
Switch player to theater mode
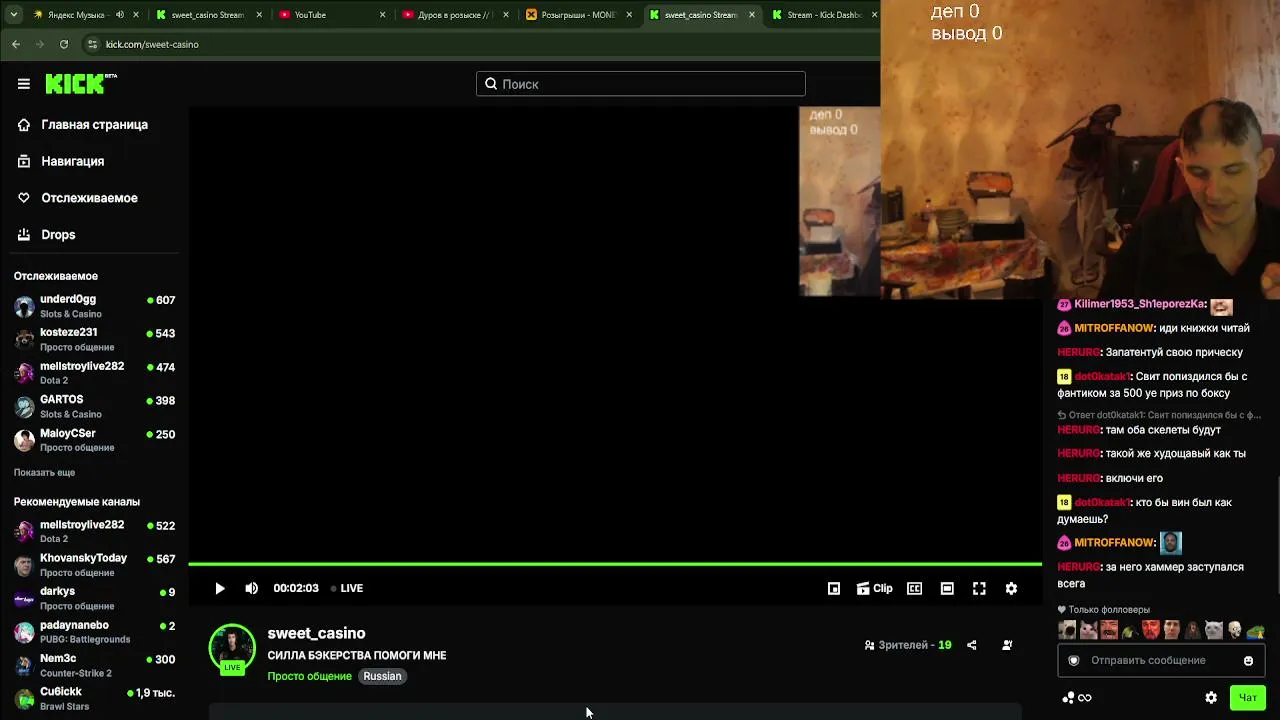coord(947,589)
